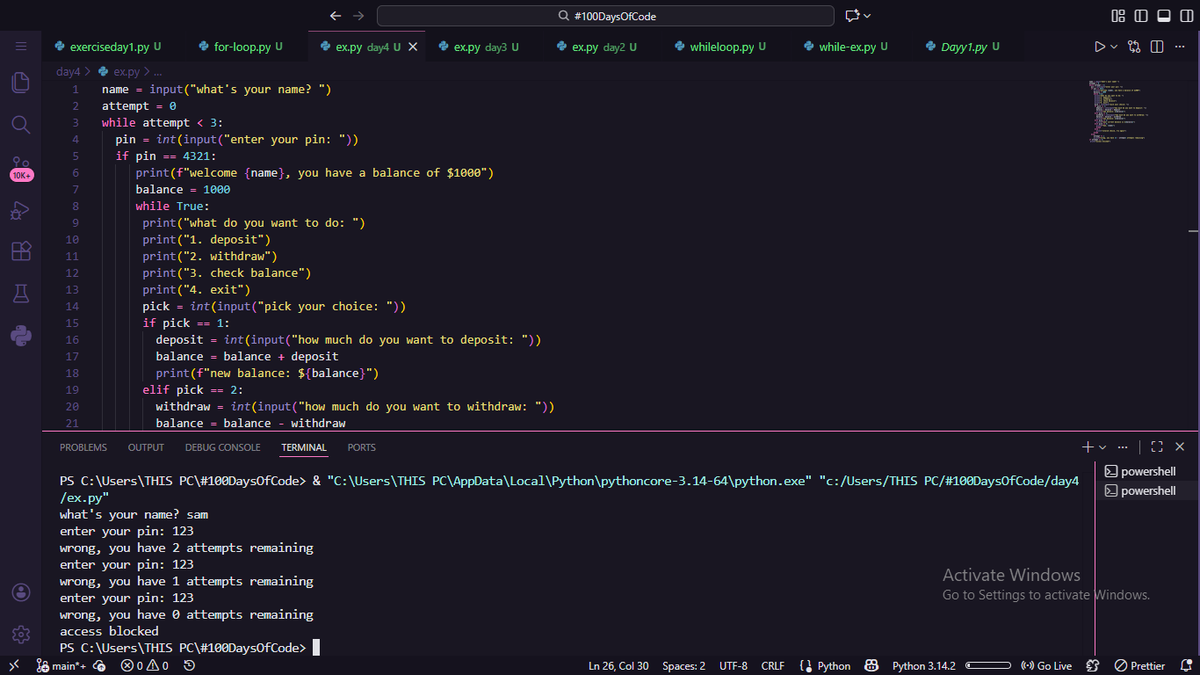This screenshot has width=1200, height=675.
Task: Close the ex.py day4 tab
Action: 413,46
